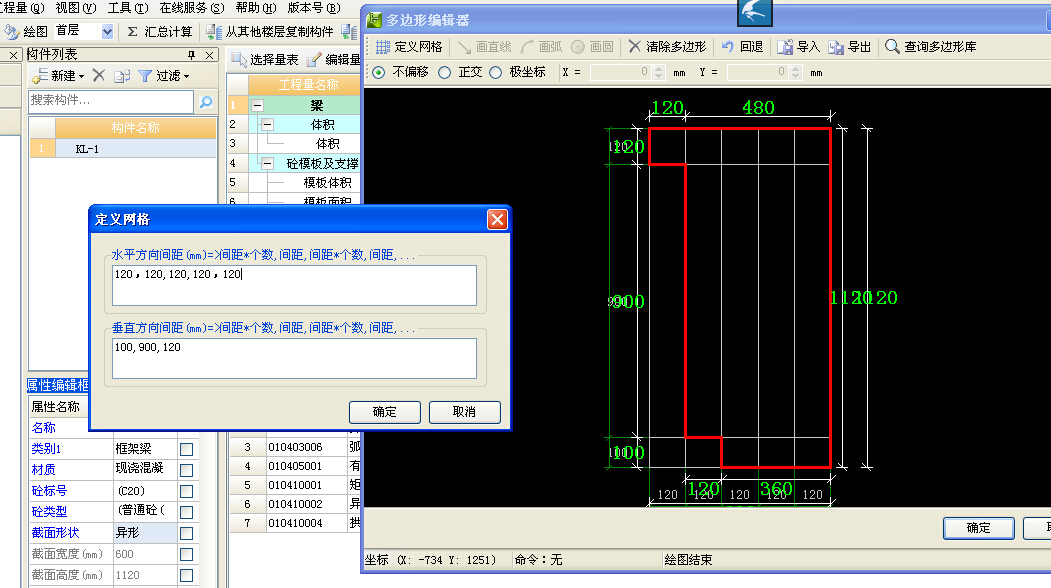Image resolution: width=1051 pixels, height=588 pixels.
Task: Click 取消 in the 定义网格 dialog
Action: coord(465,412)
